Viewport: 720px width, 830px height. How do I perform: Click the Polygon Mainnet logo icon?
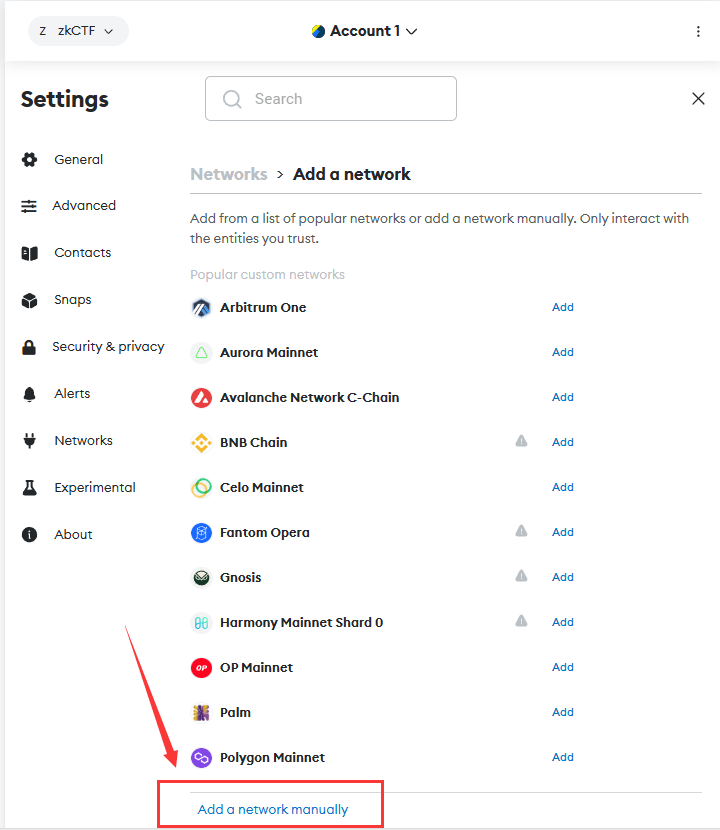pos(201,757)
